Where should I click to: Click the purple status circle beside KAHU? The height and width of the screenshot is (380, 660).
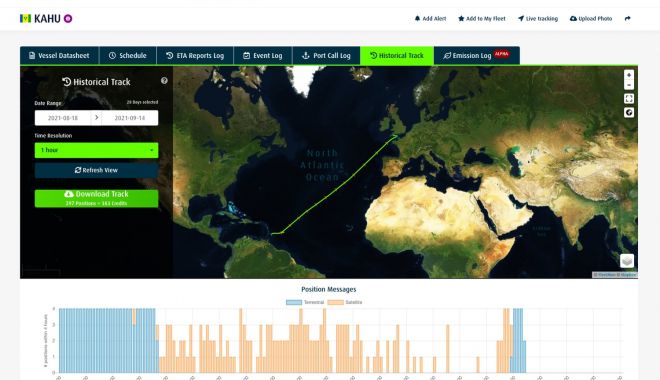pos(68,19)
